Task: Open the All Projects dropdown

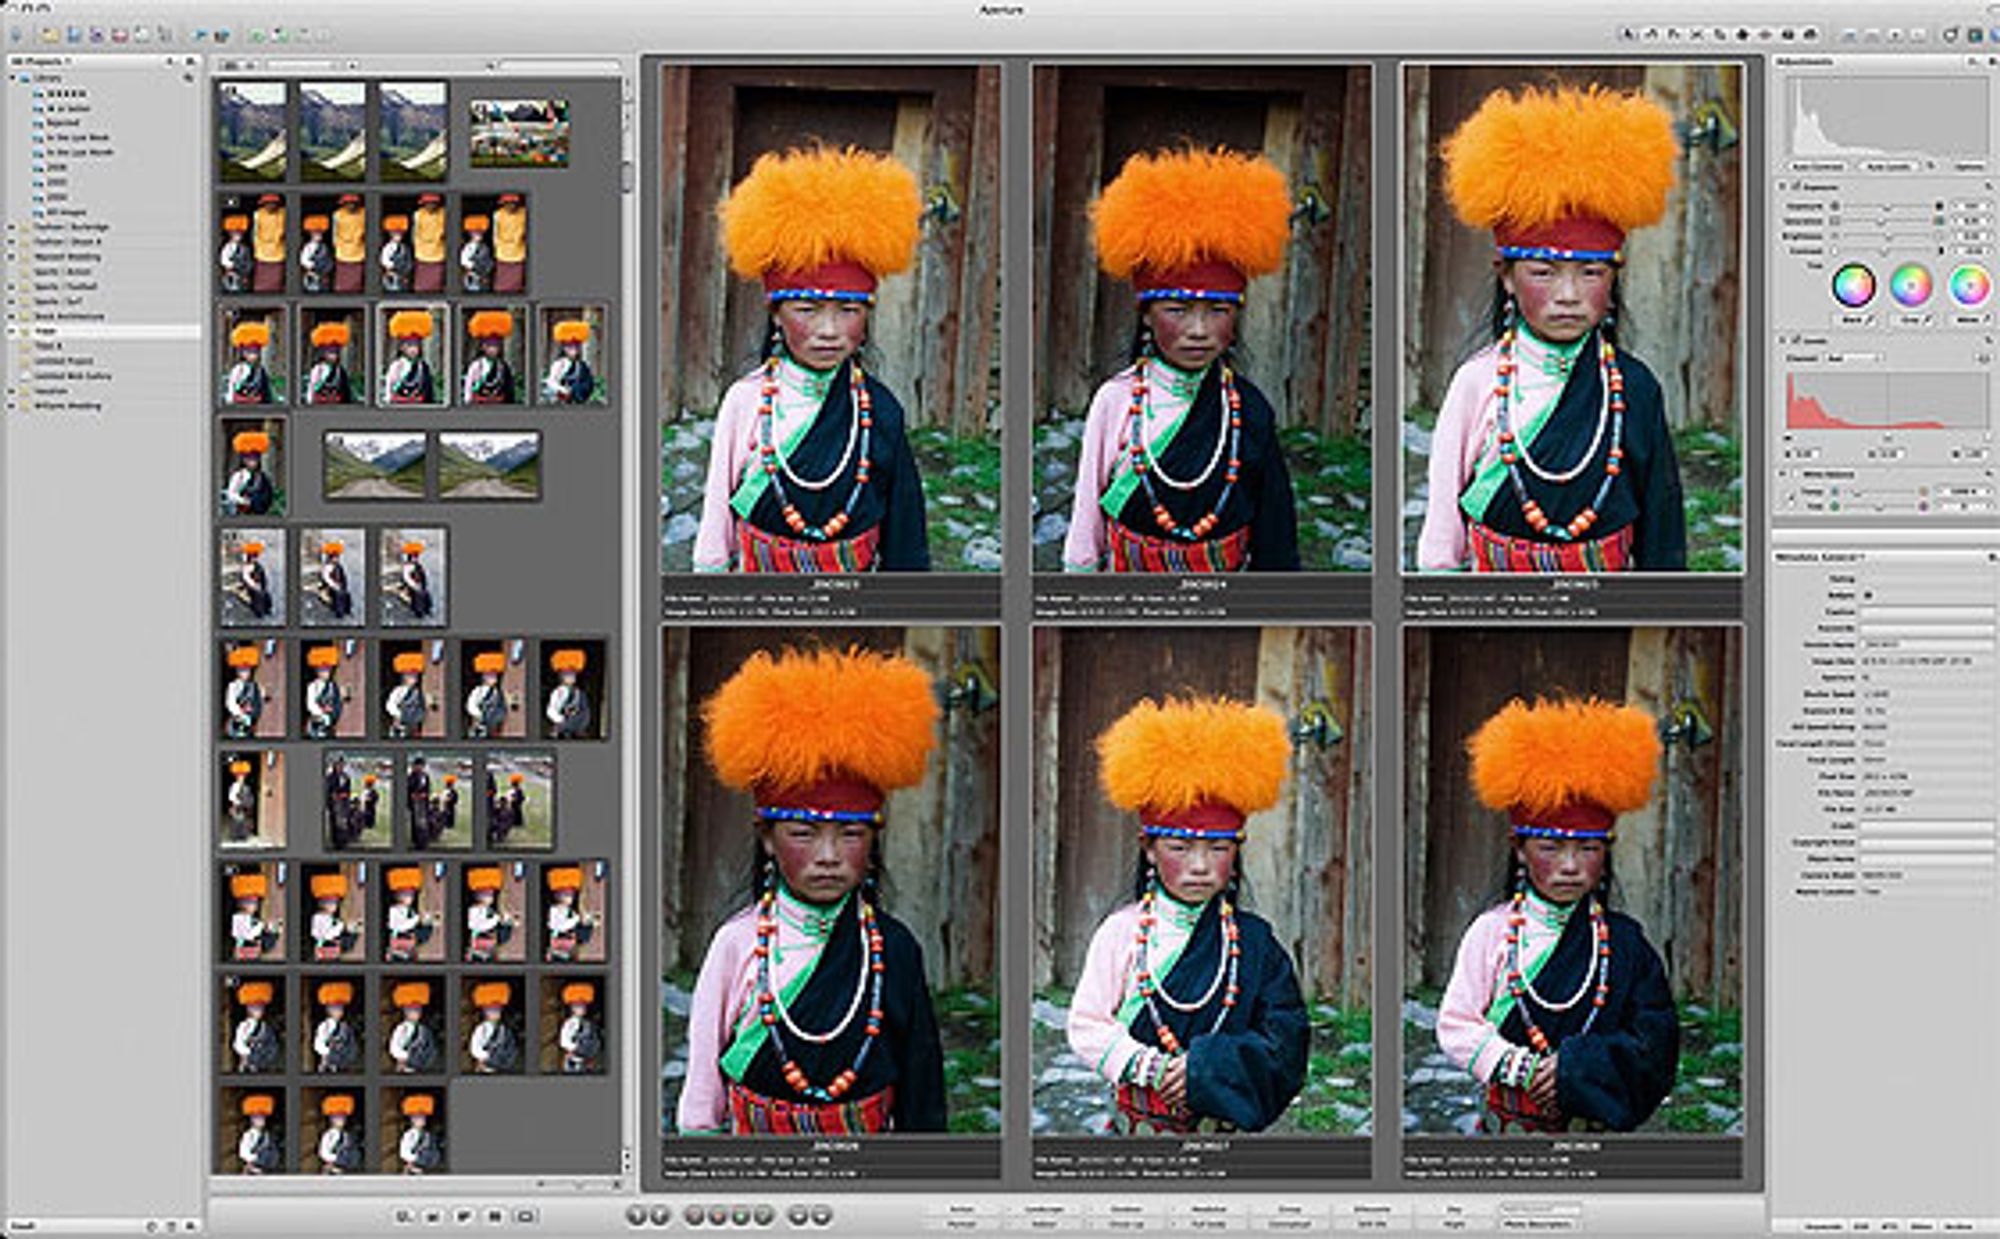Action: (40, 62)
